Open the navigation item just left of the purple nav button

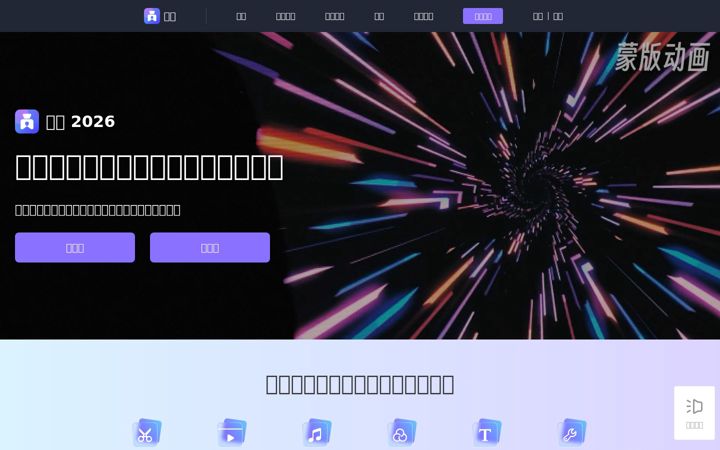(x=423, y=17)
